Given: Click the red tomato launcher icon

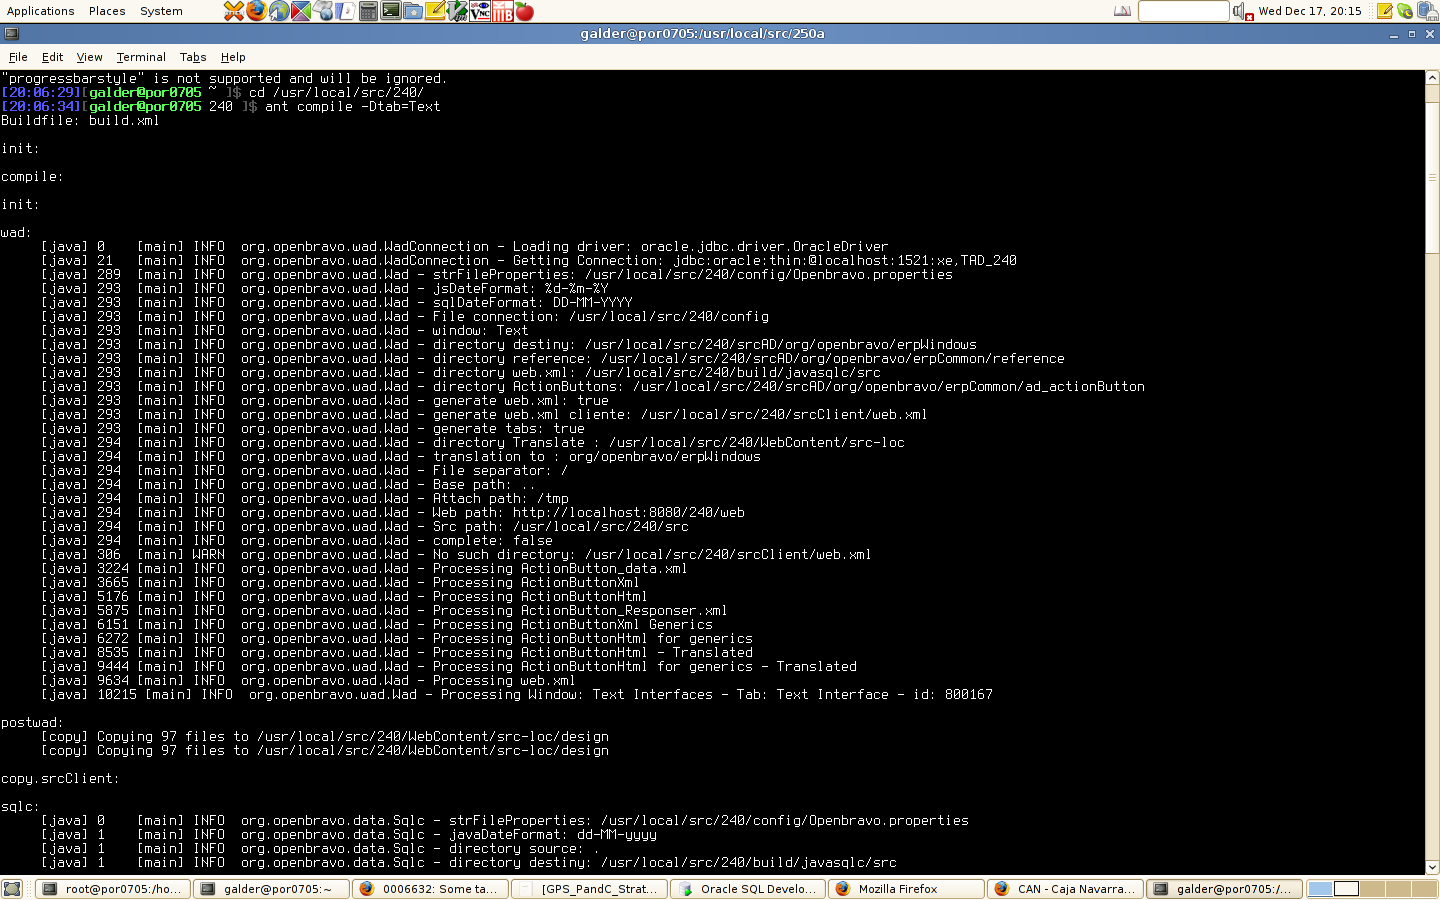Looking at the screenshot, I should (524, 11).
